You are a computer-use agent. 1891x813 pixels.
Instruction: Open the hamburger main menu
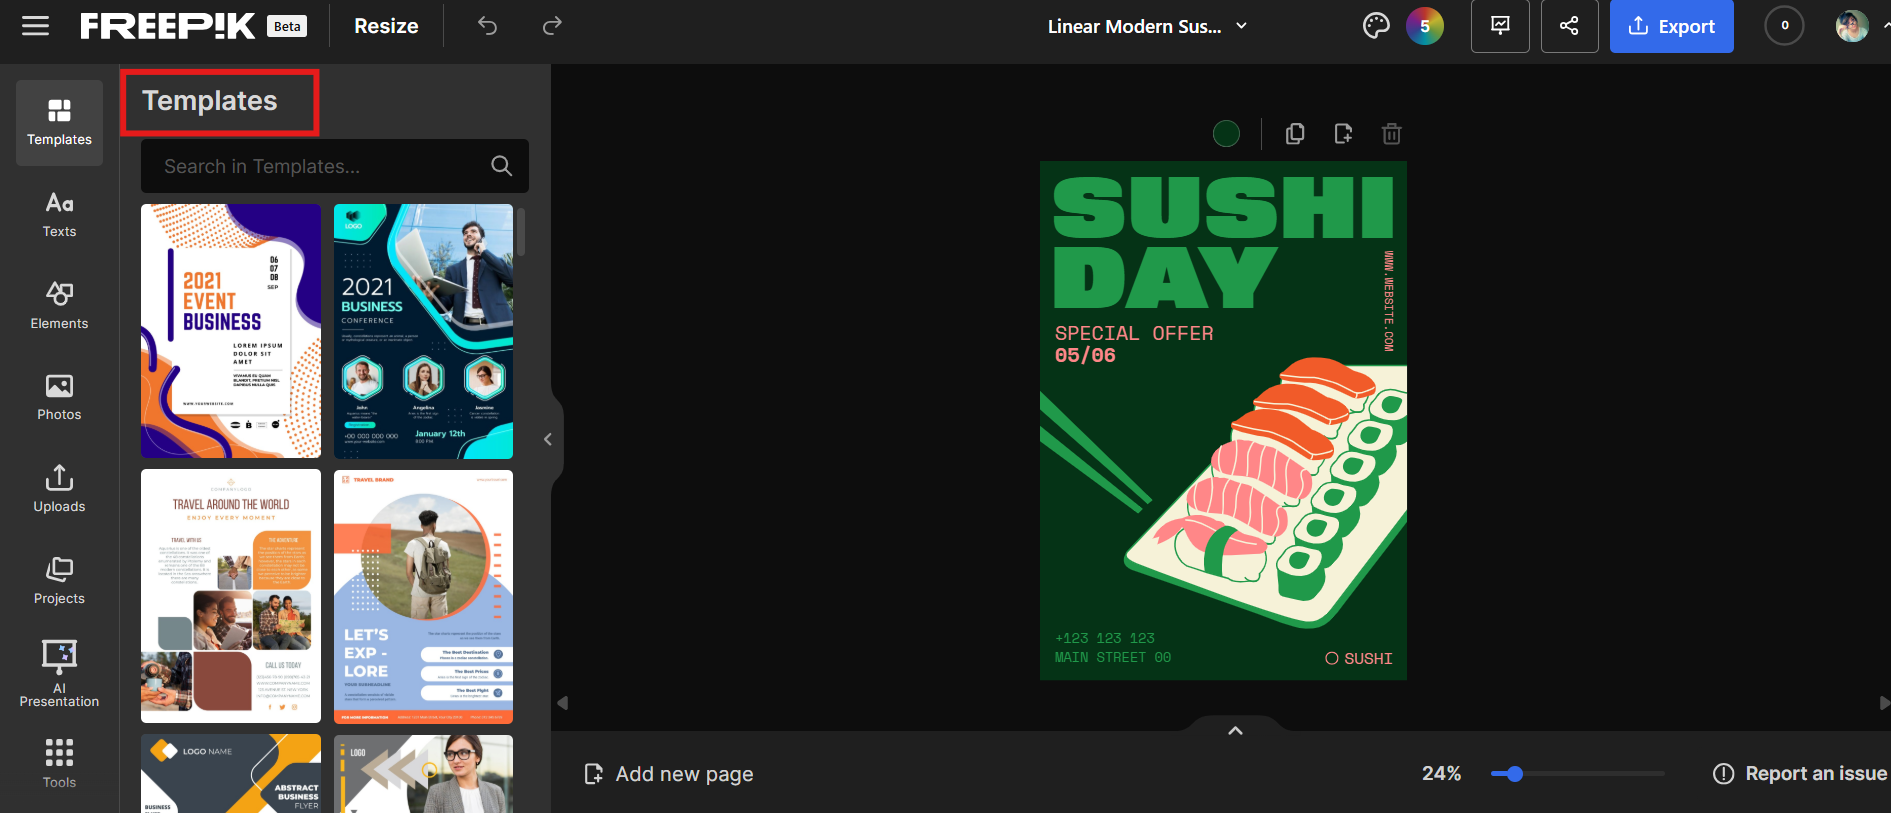click(x=36, y=26)
